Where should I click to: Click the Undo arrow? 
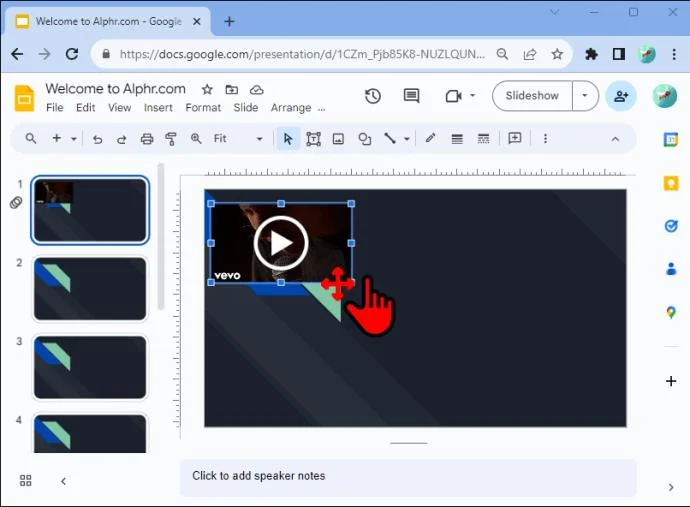[97, 139]
